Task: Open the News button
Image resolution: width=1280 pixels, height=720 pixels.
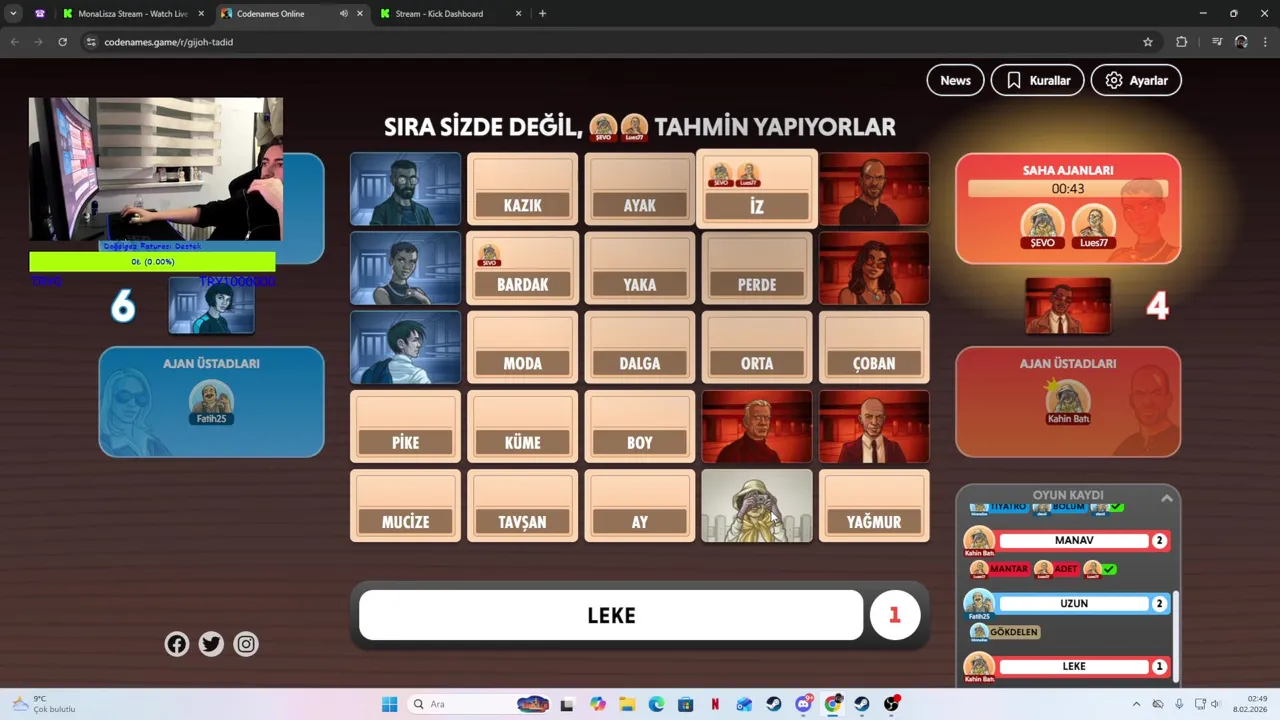Action: (x=955, y=80)
